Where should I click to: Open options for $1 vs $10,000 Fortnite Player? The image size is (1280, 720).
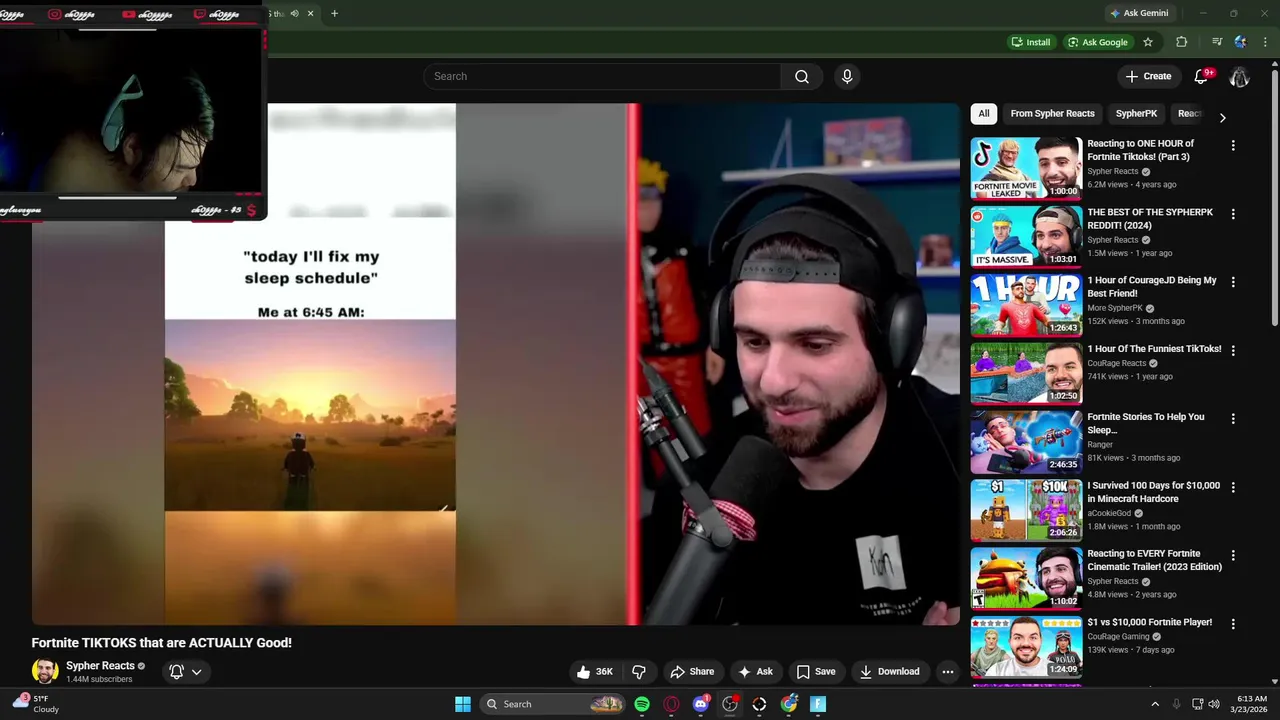[1233, 623]
